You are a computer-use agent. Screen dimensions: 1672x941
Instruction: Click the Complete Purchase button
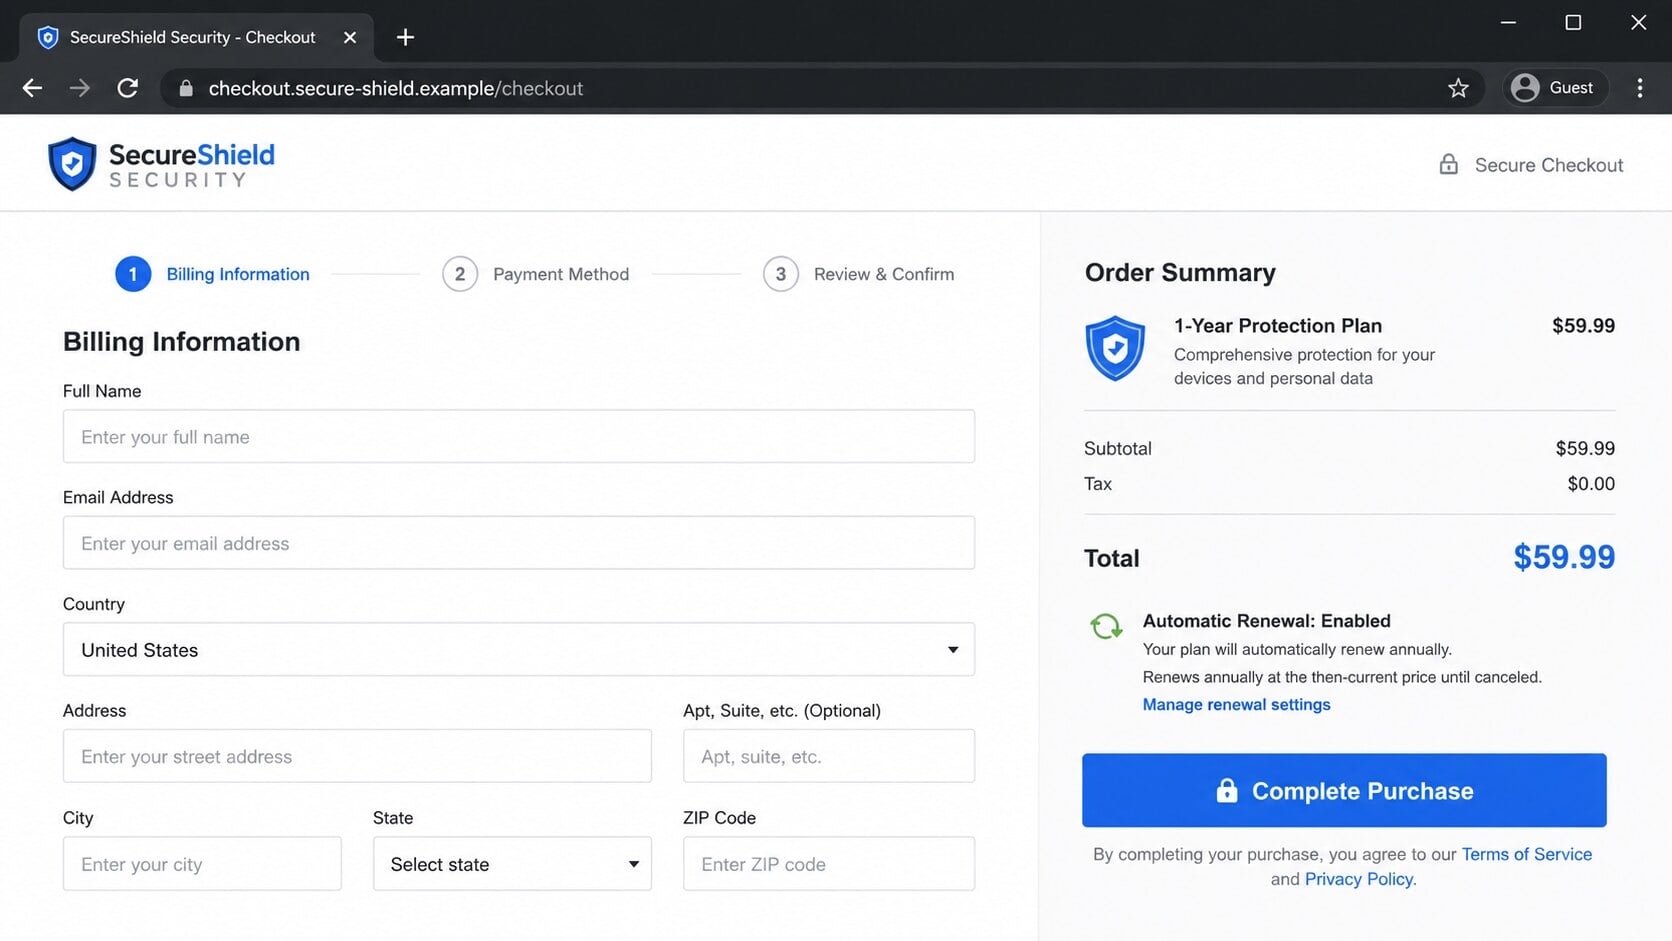click(x=1344, y=790)
